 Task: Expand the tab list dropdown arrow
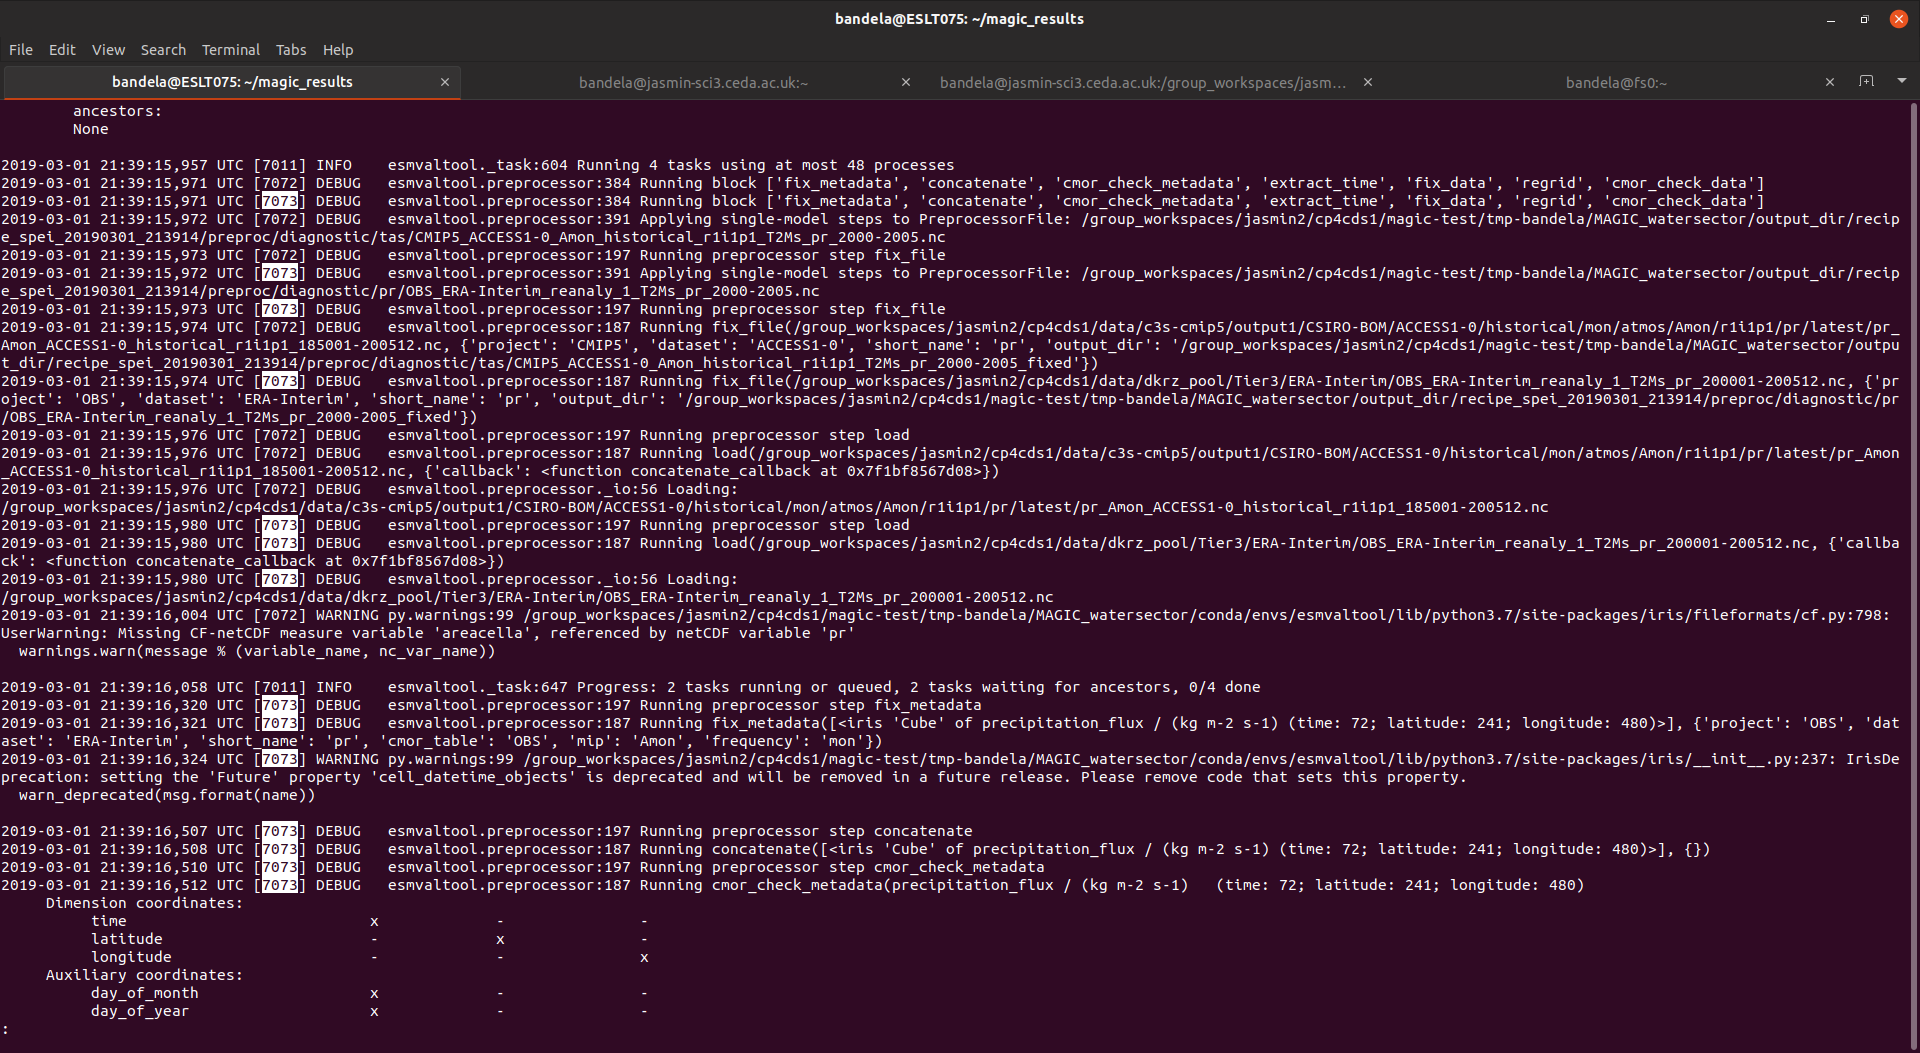(x=1902, y=81)
